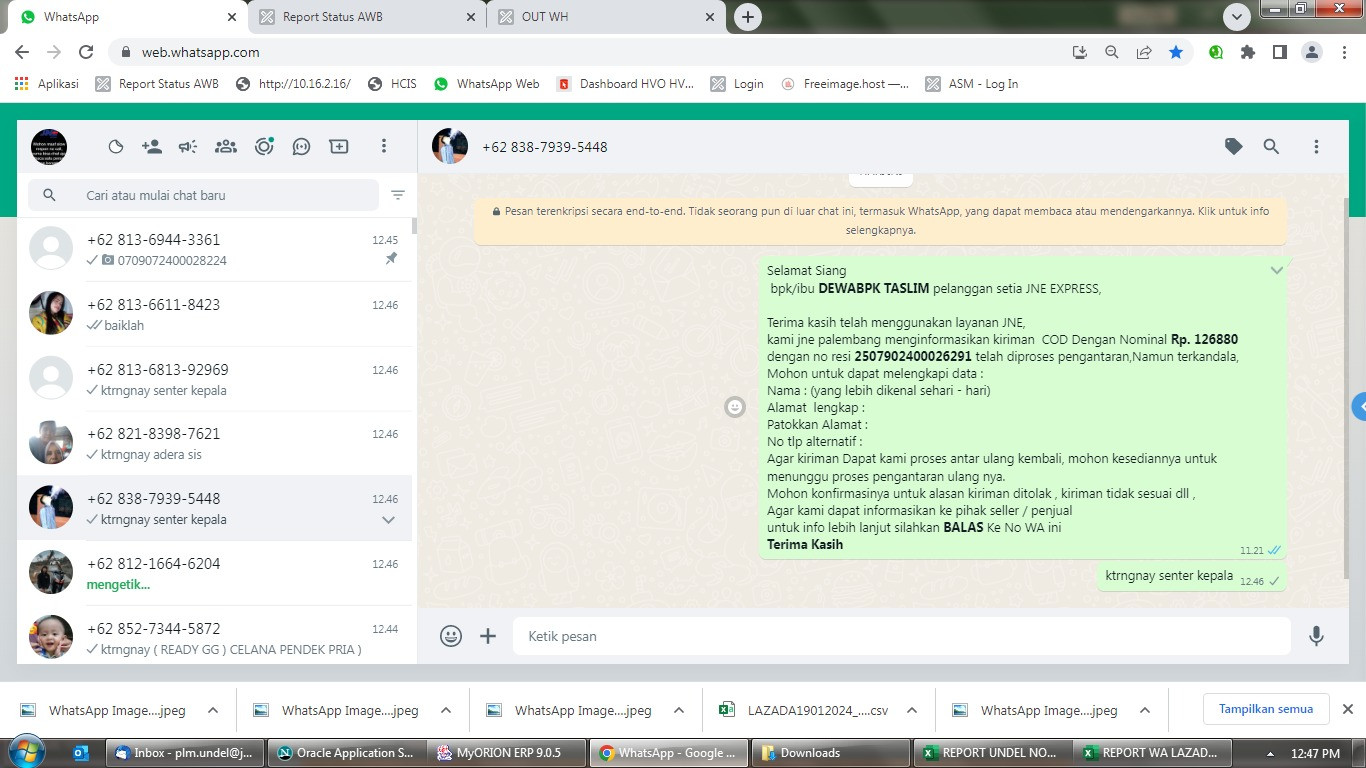
Task: Open the broadcast megaphone icon
Action: coord(188,146)
